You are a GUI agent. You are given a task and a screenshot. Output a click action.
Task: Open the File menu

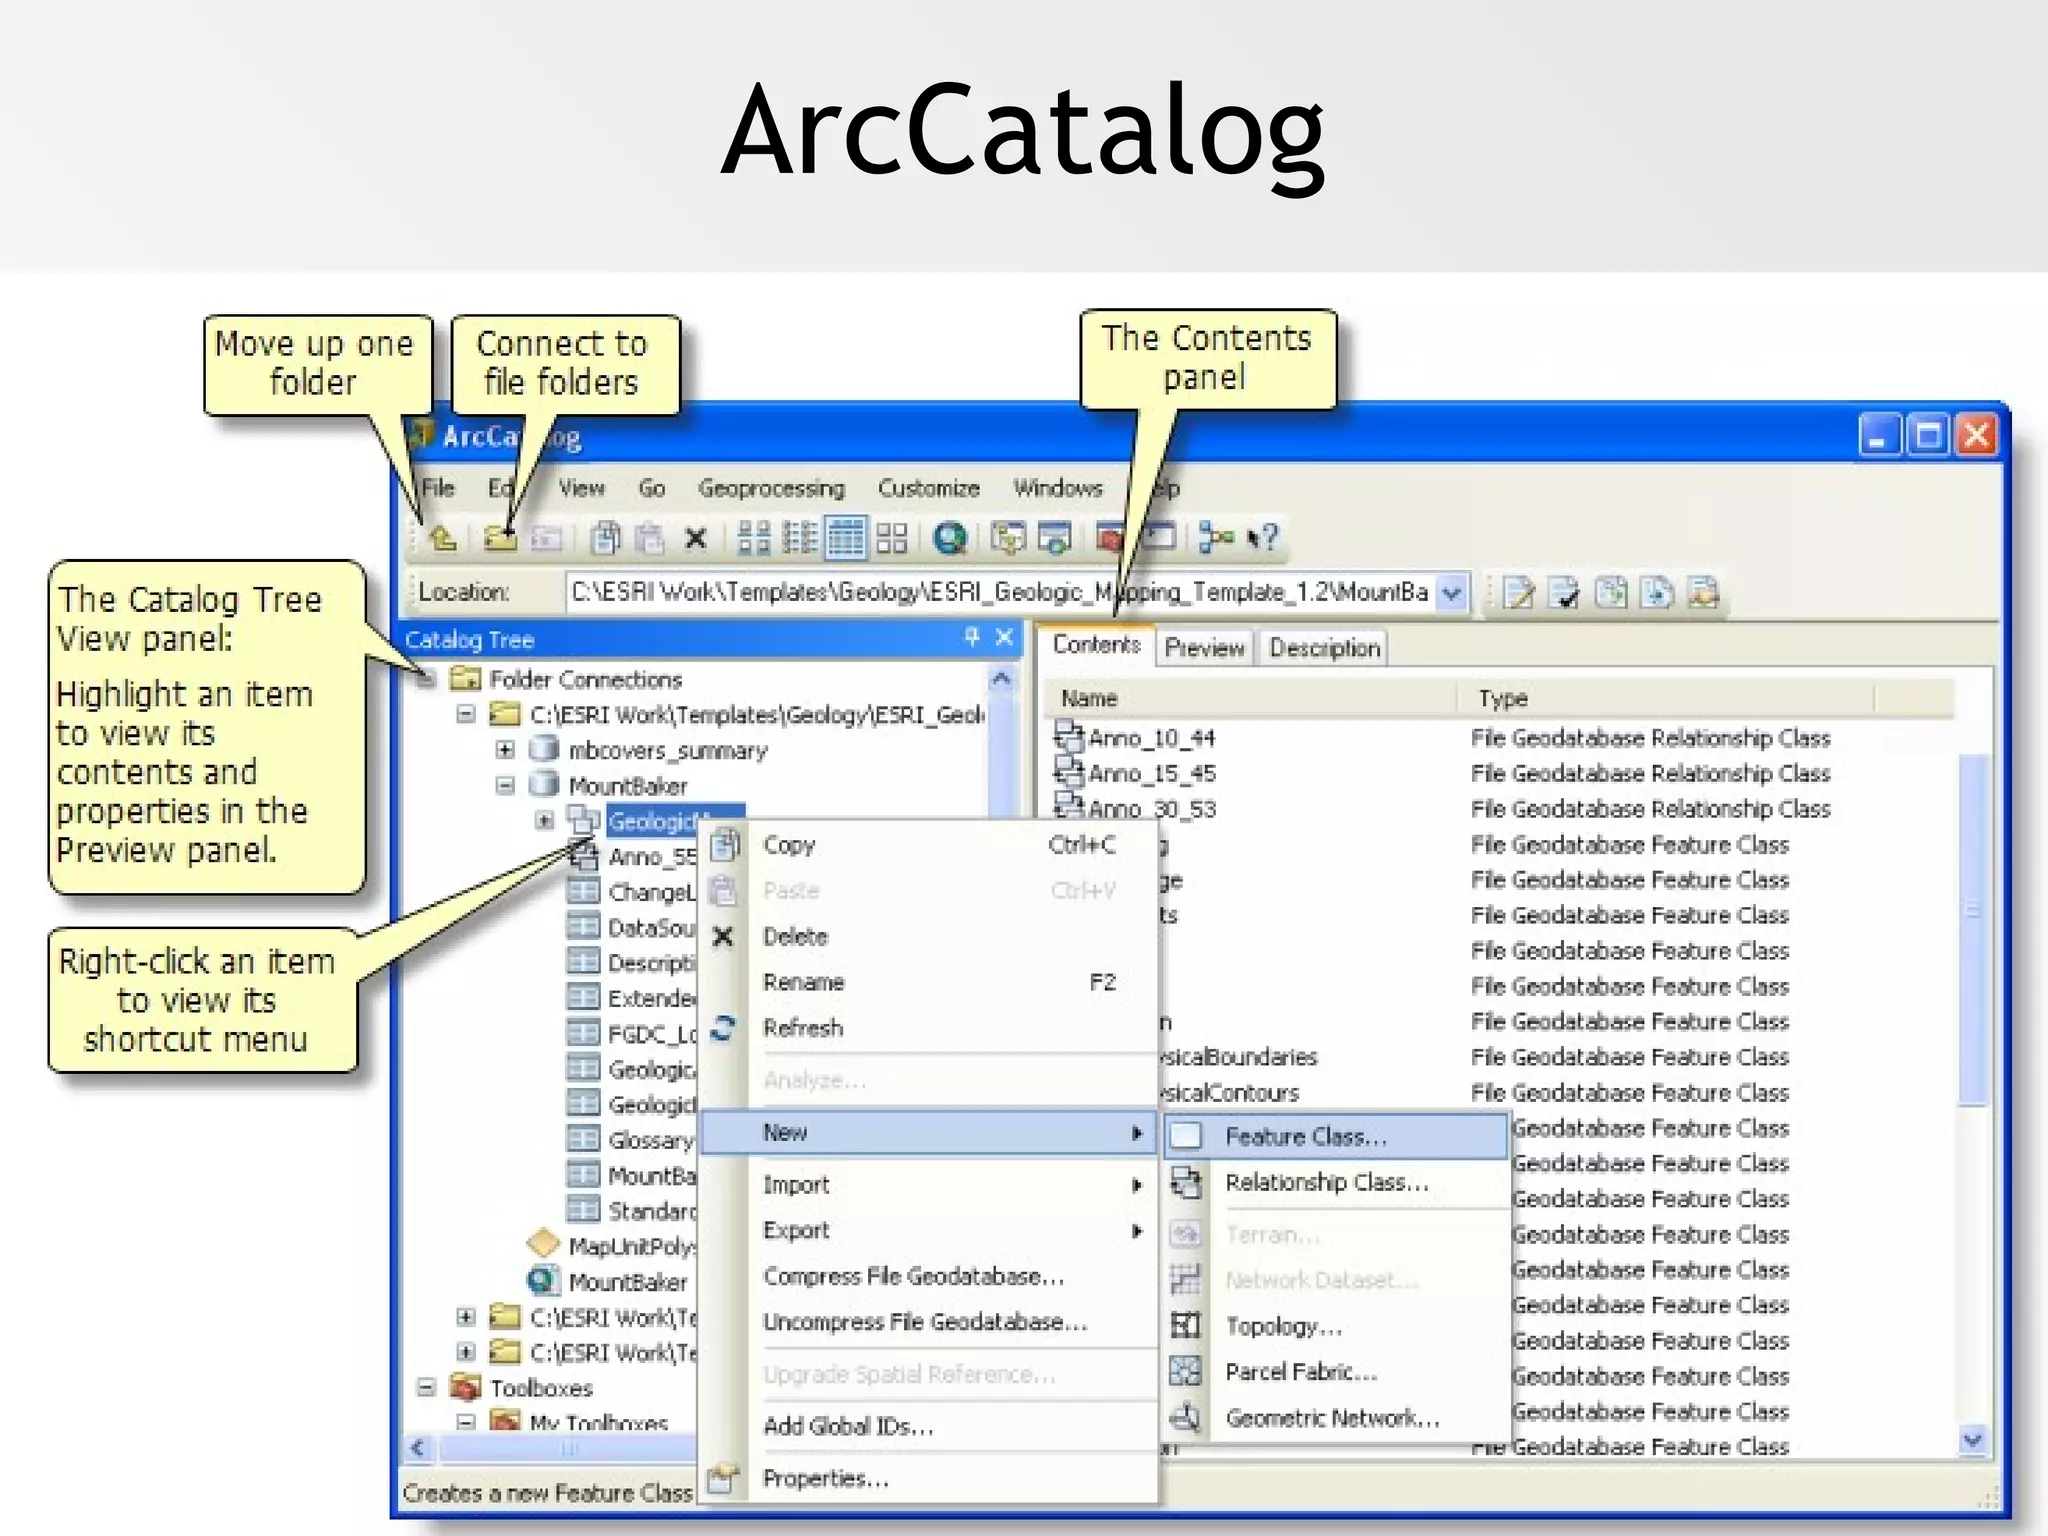[x=438, y=488]
